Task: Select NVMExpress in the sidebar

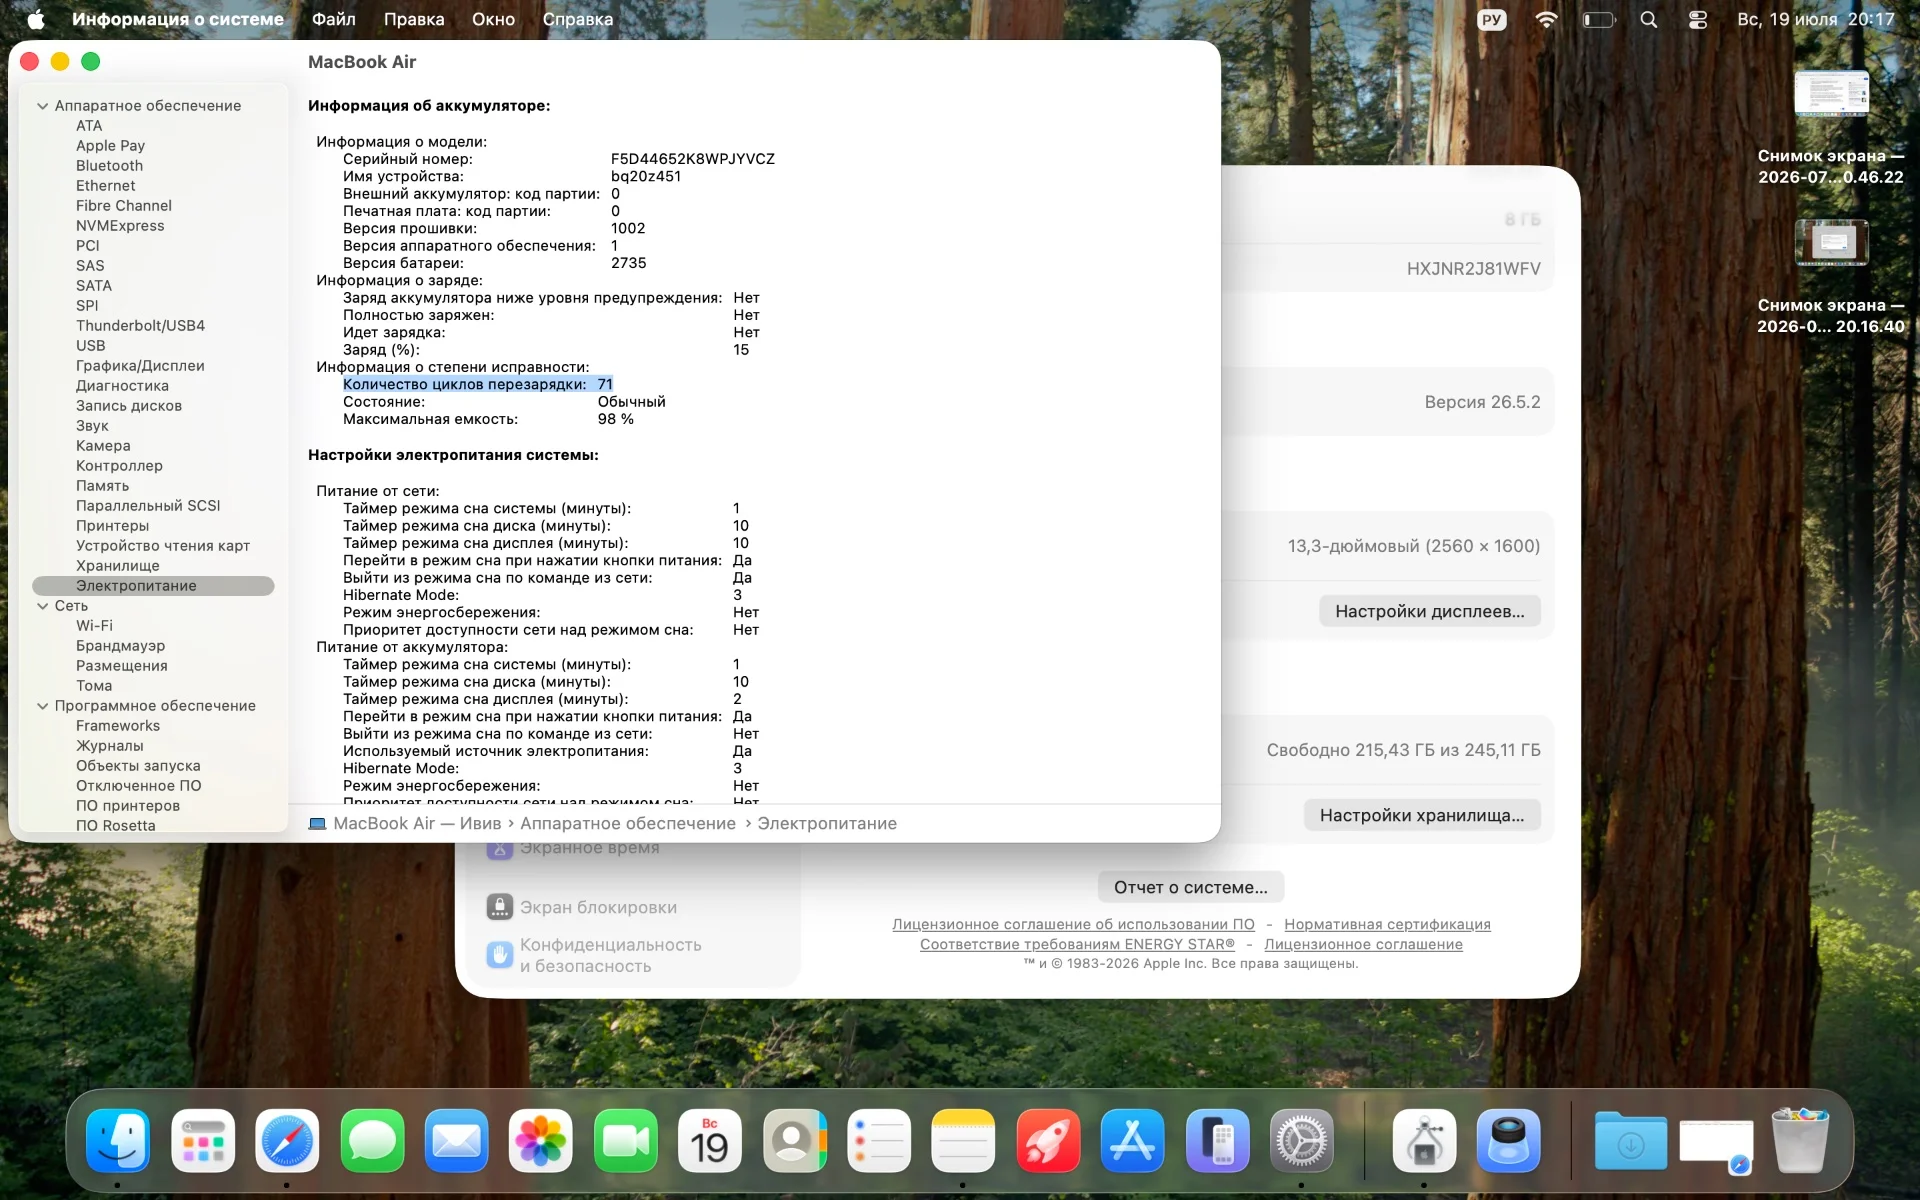Action: [120, 226]
